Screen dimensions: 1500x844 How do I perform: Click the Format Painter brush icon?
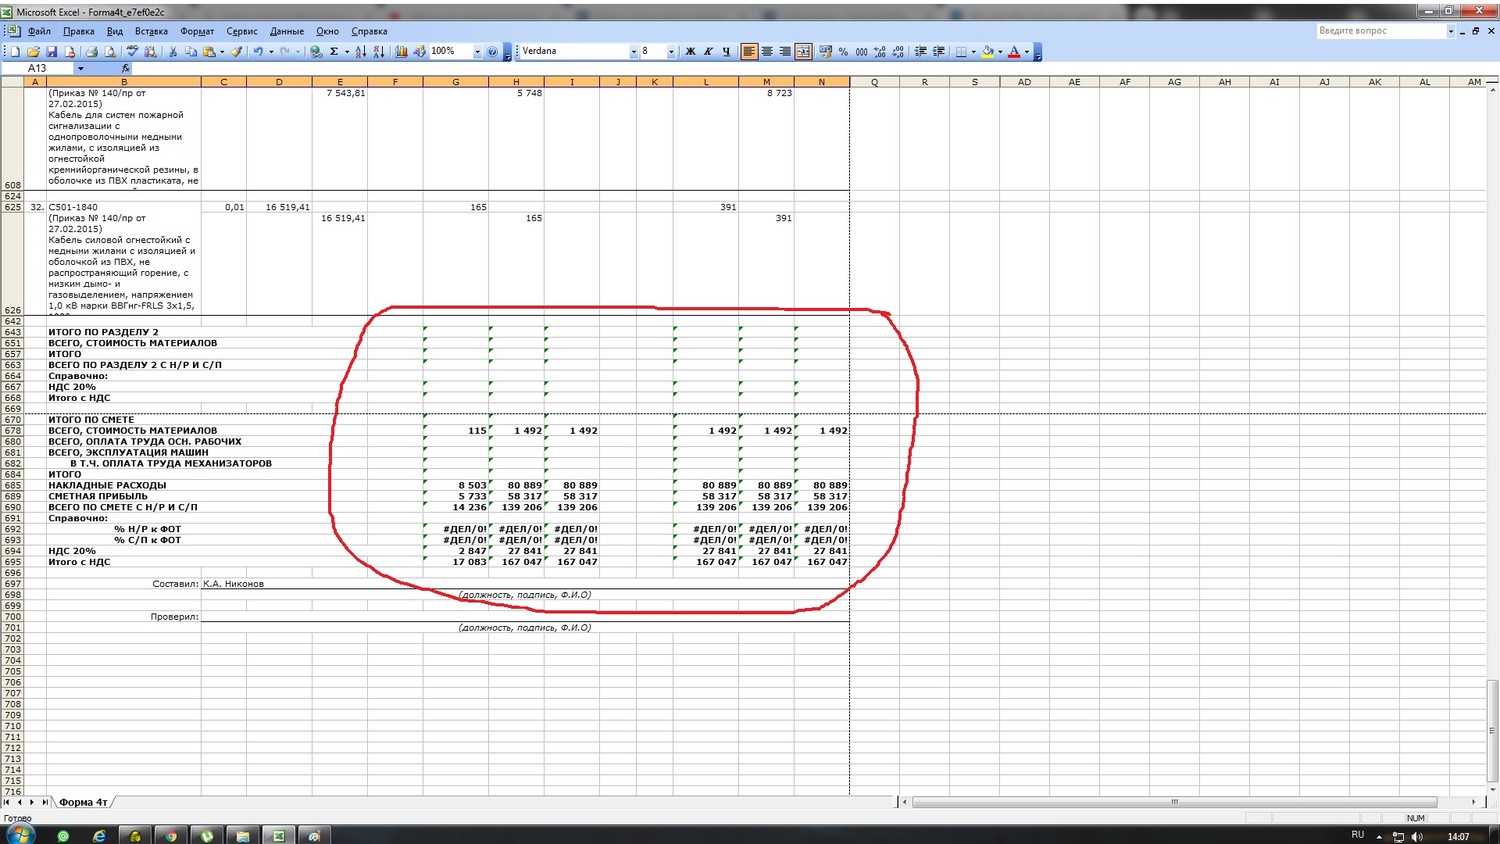click(x=237, y=52)
